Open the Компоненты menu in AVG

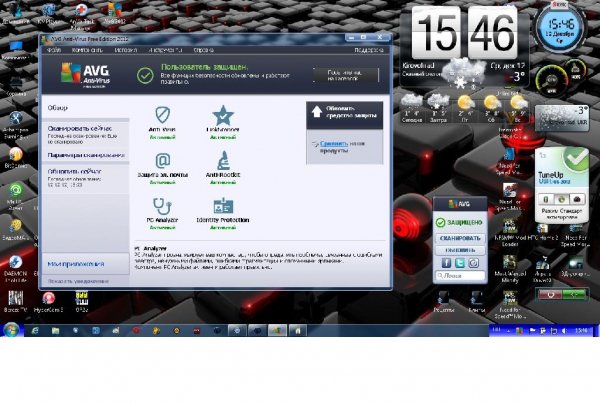87,50
